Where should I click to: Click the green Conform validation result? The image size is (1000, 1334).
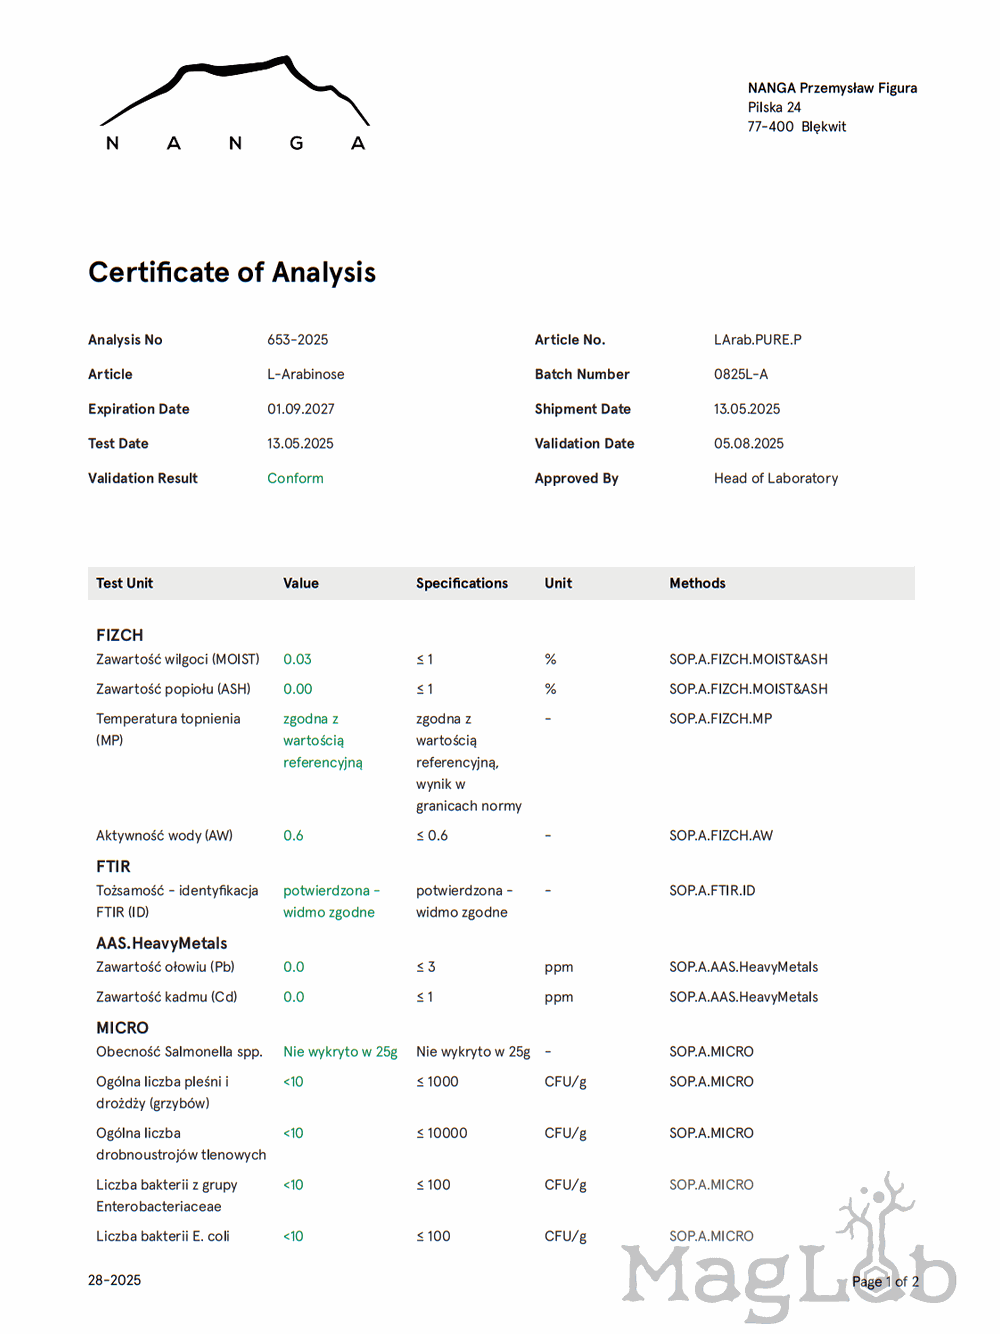point(295,478)
